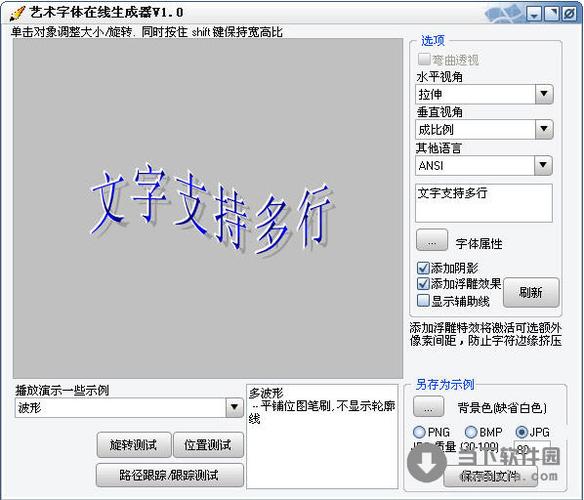Open 字体属性 via its ellipsis button
This screenshot has height=500, width=584.
point(432,240)
